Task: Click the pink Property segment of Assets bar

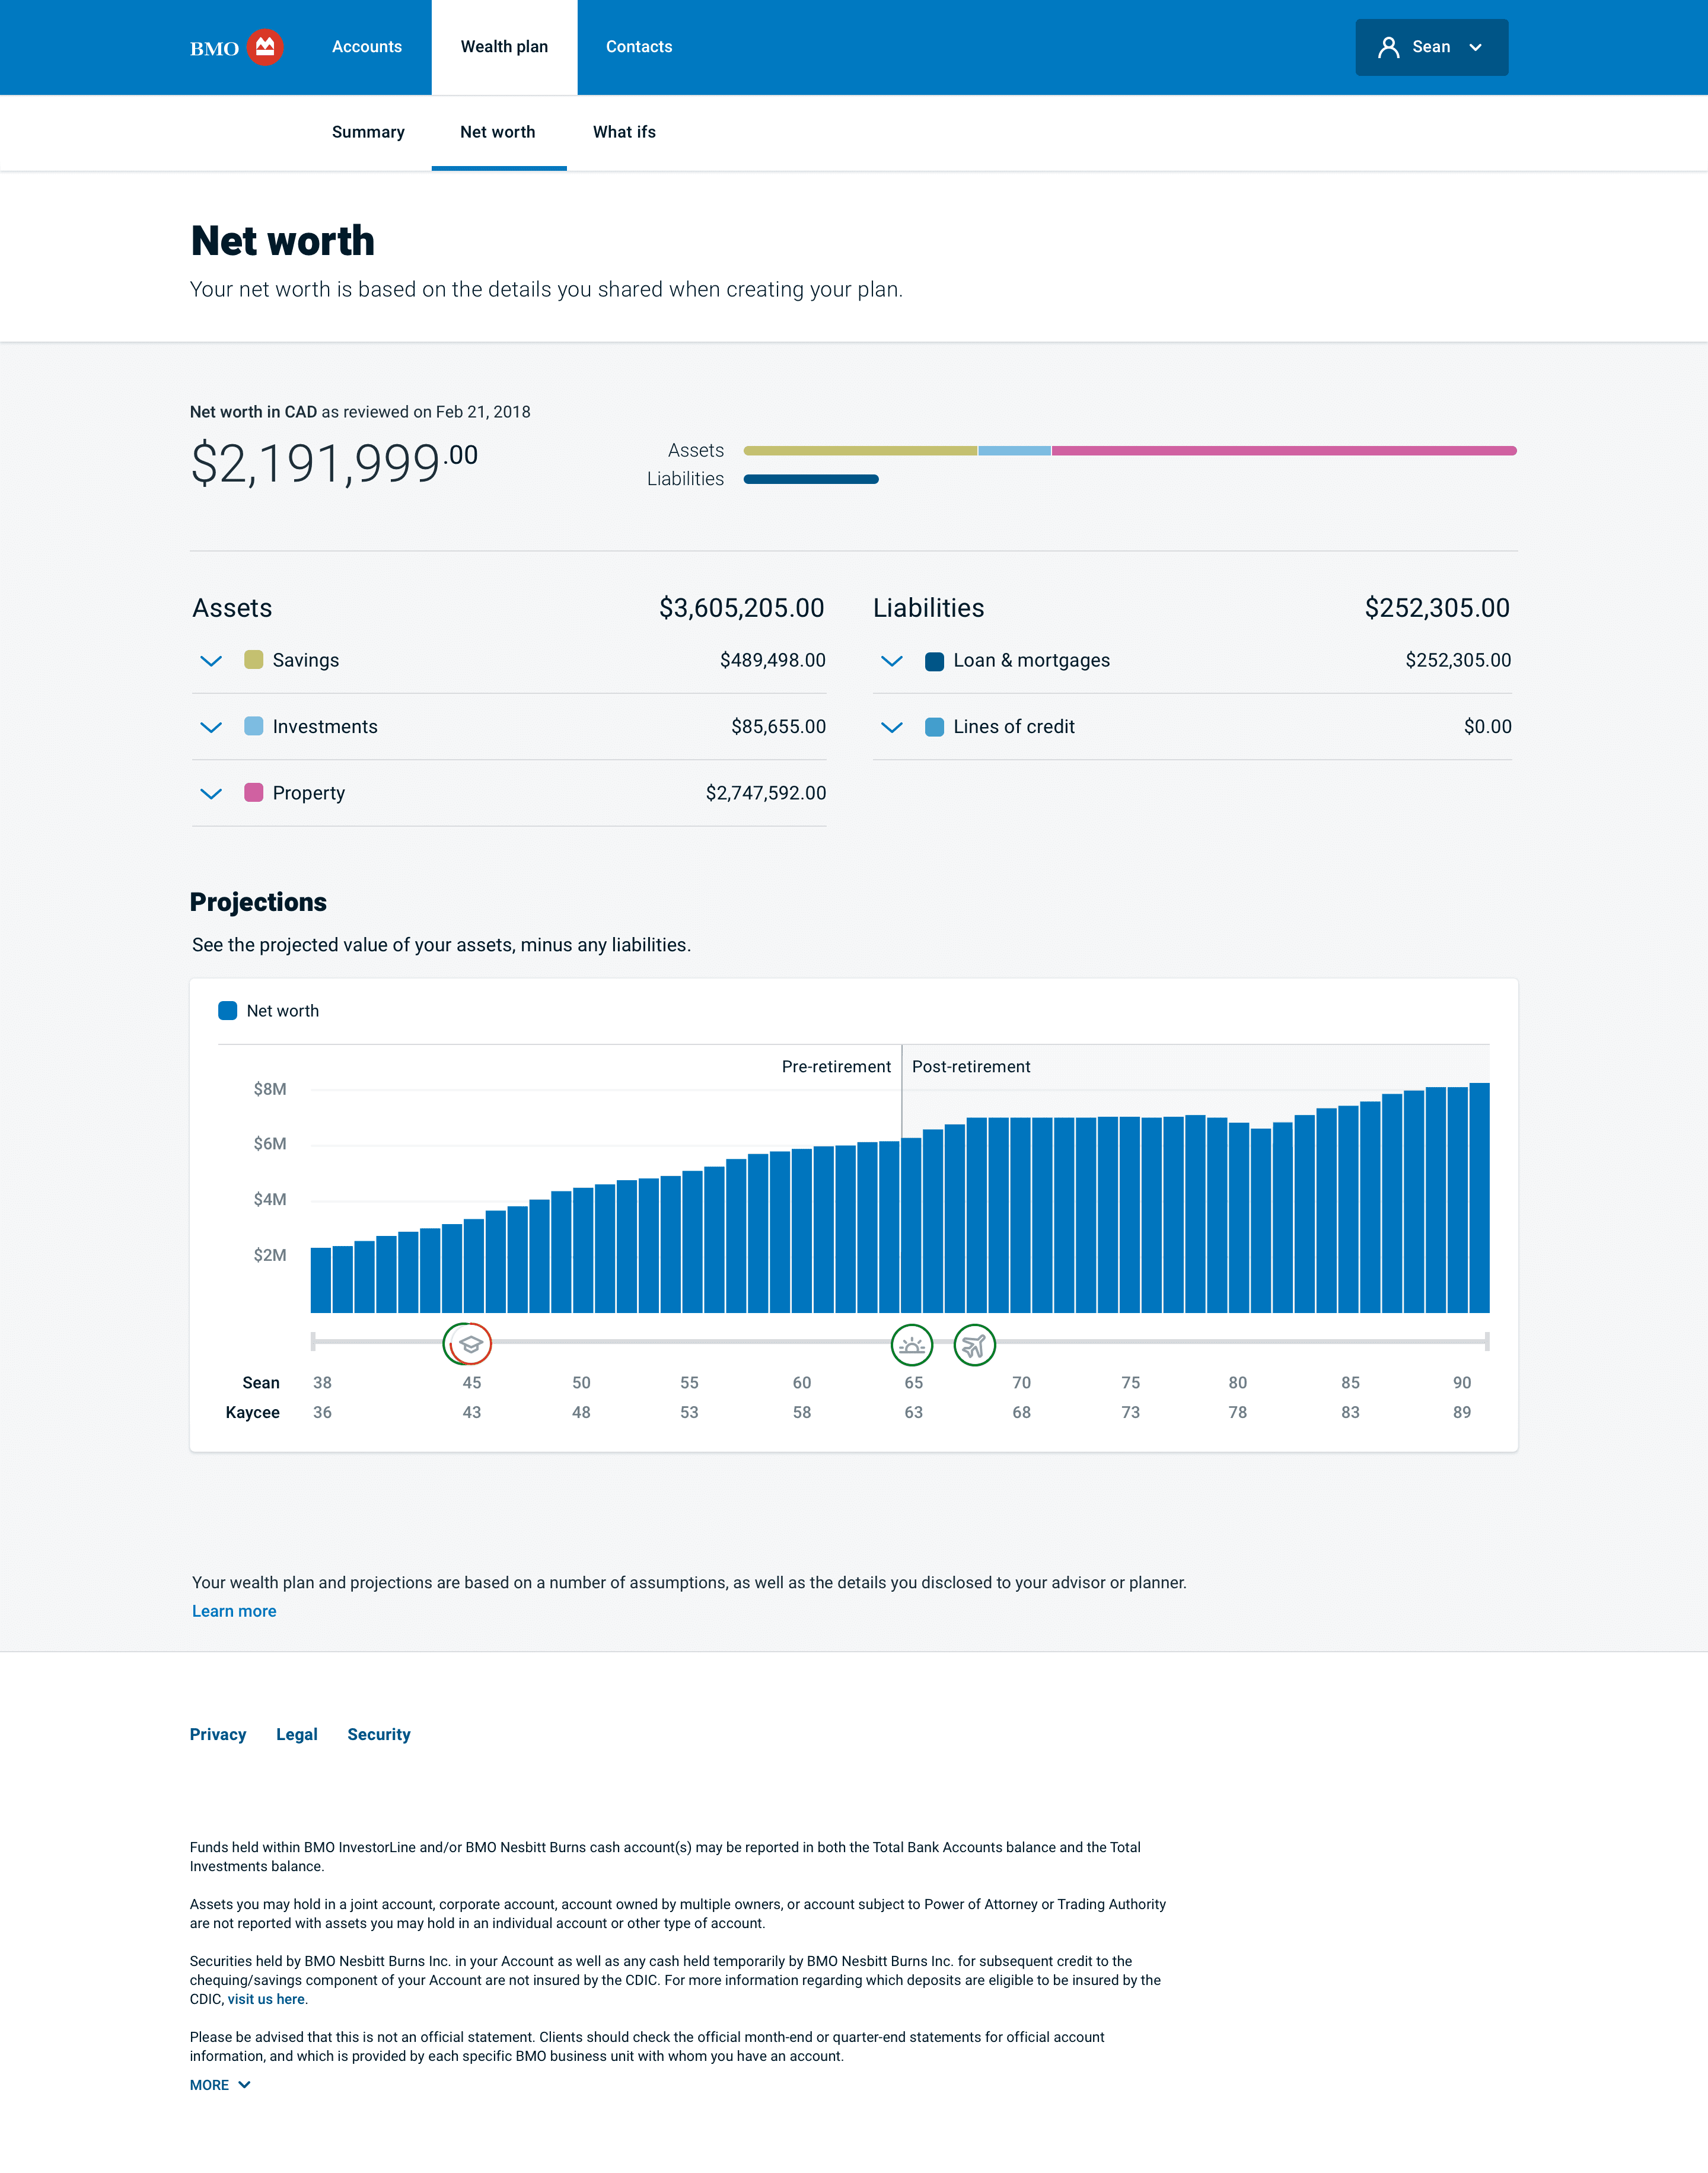Action: coord(1283,451)
